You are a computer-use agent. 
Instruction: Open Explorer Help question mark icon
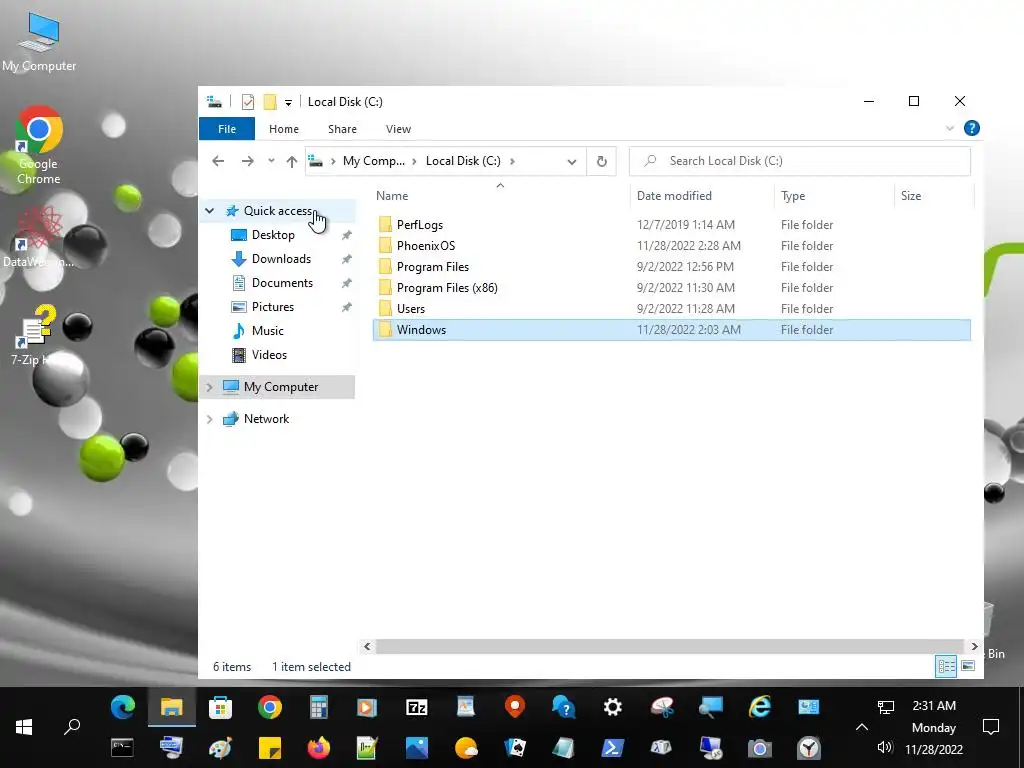(972, 128)
